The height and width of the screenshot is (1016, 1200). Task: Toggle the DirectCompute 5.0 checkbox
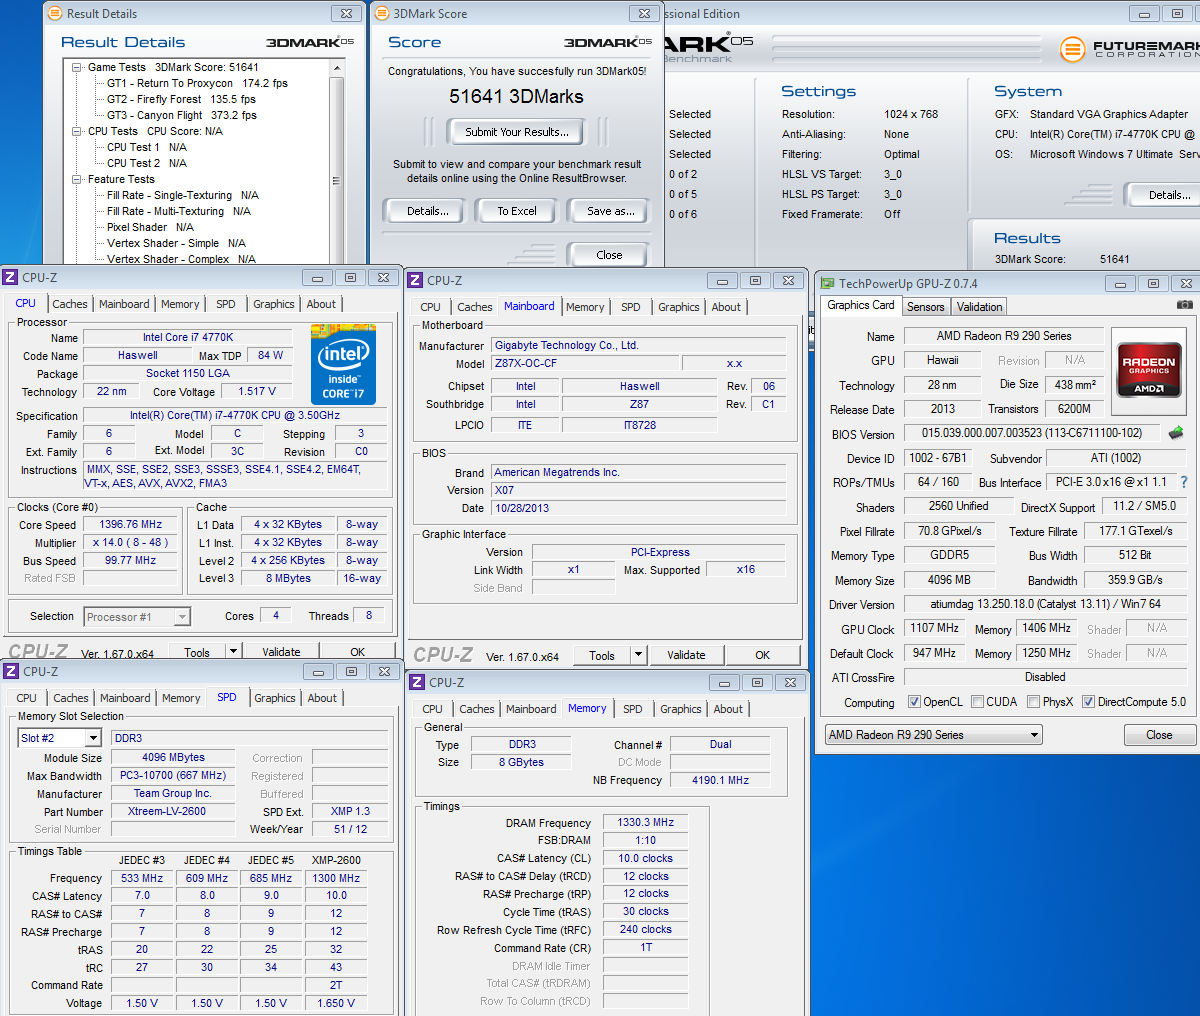[x=1088, y=702]
